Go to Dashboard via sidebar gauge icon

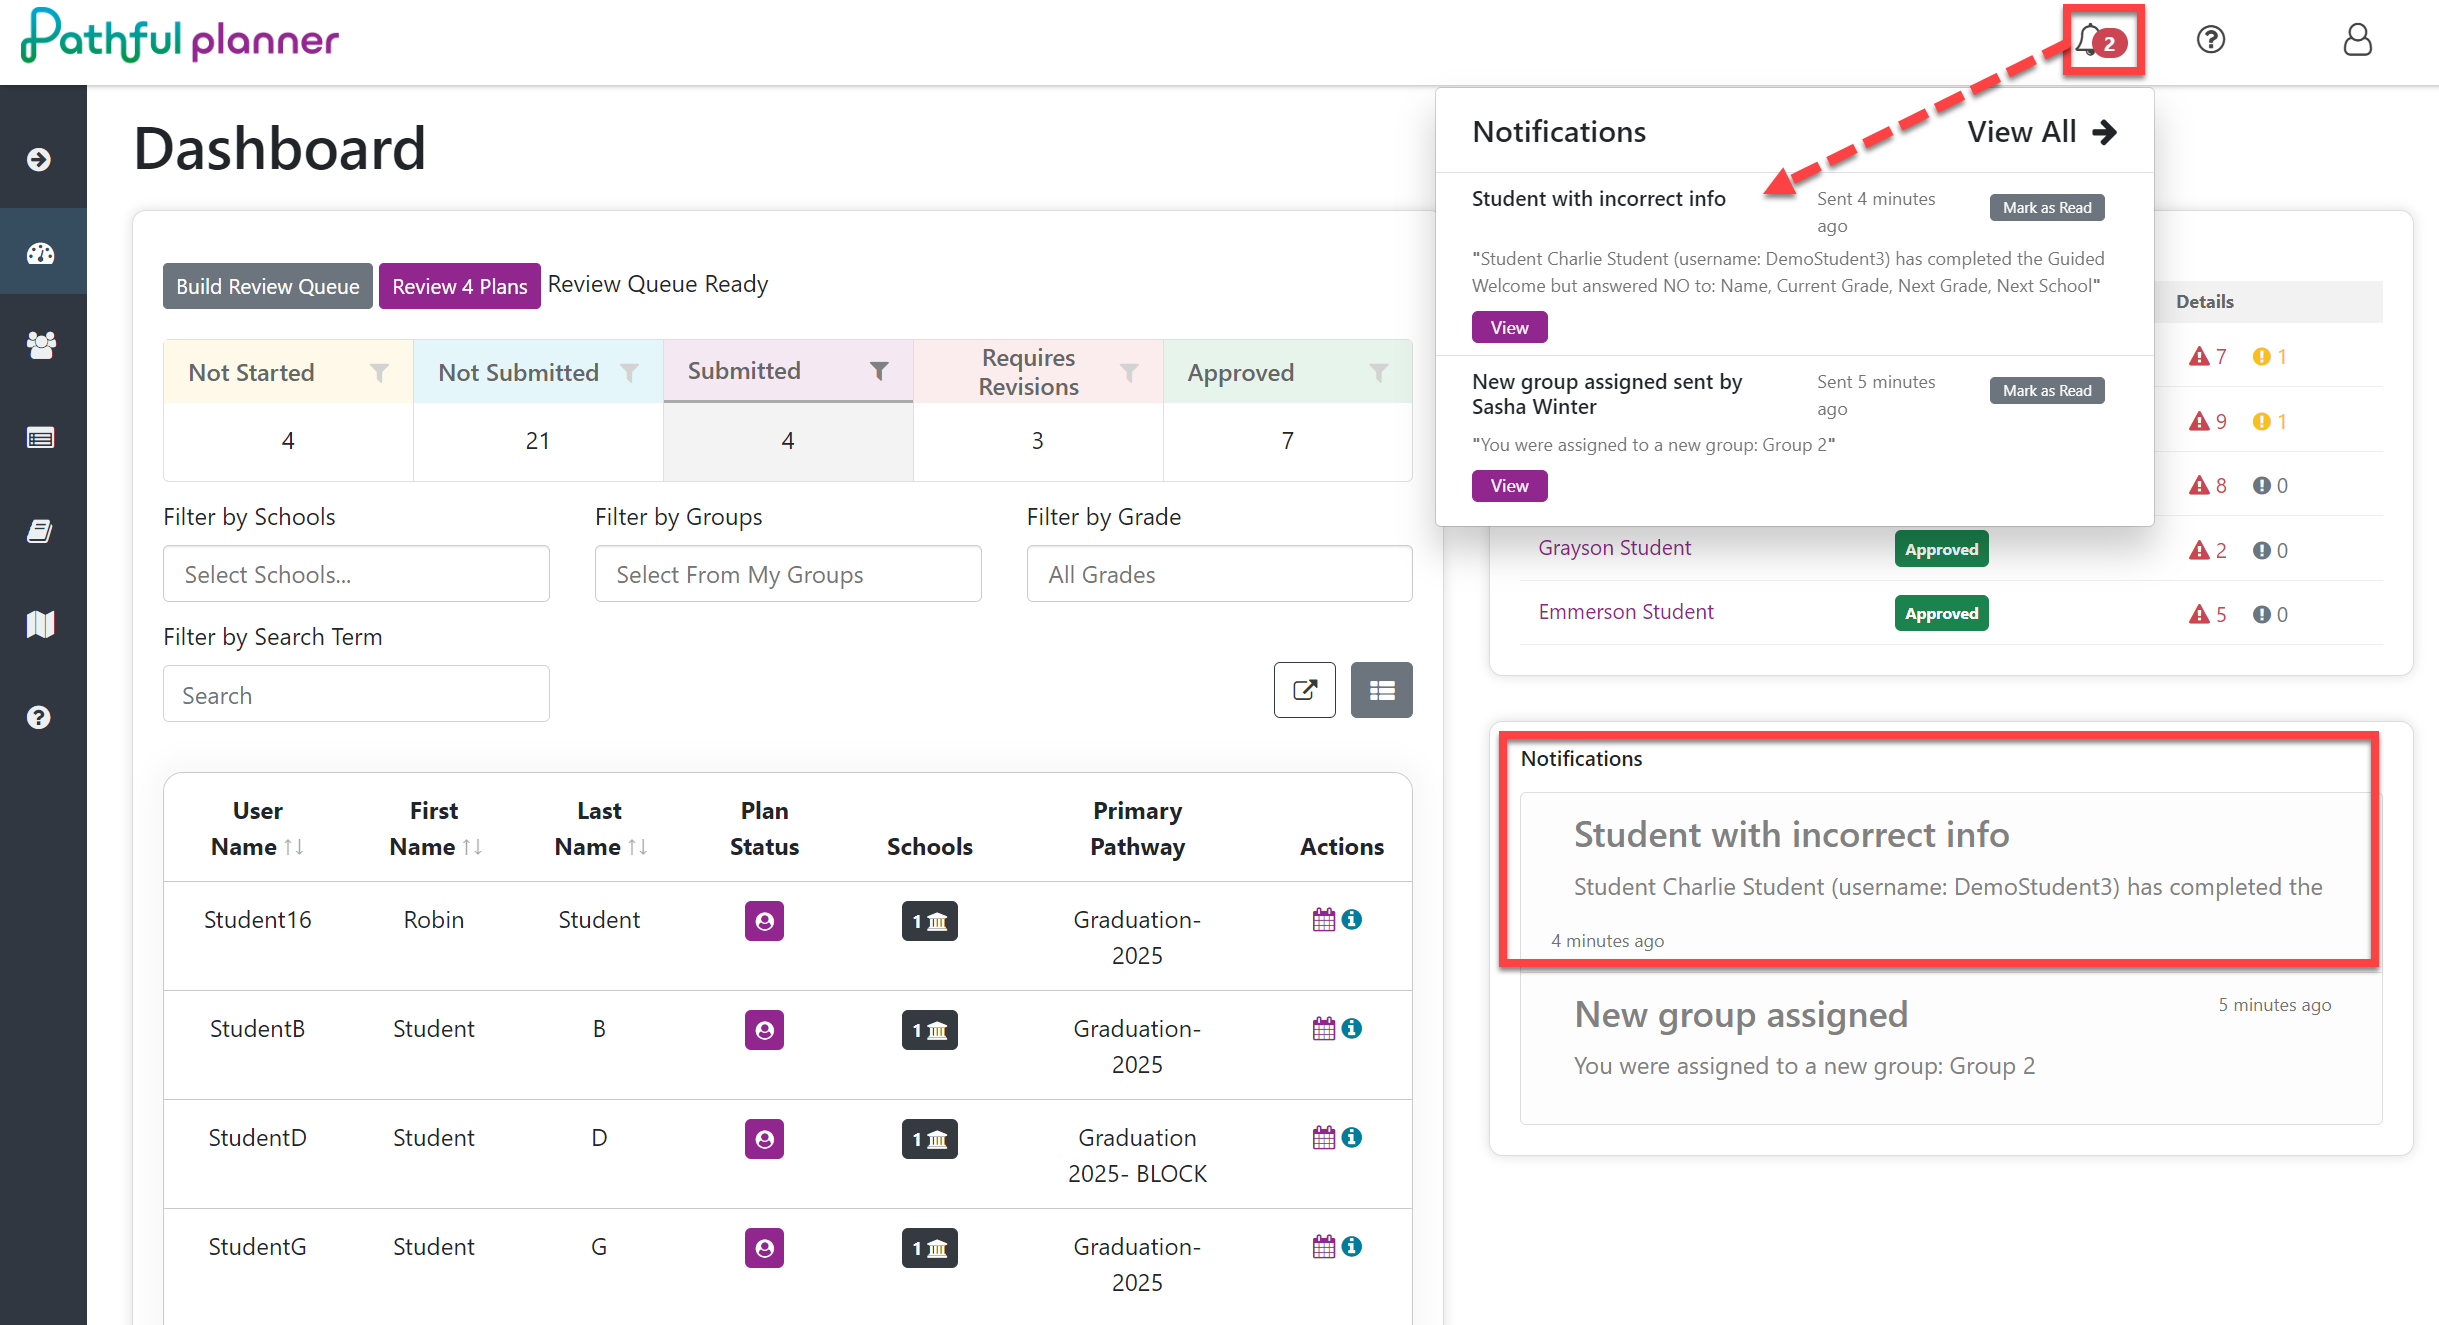[41, 253]
